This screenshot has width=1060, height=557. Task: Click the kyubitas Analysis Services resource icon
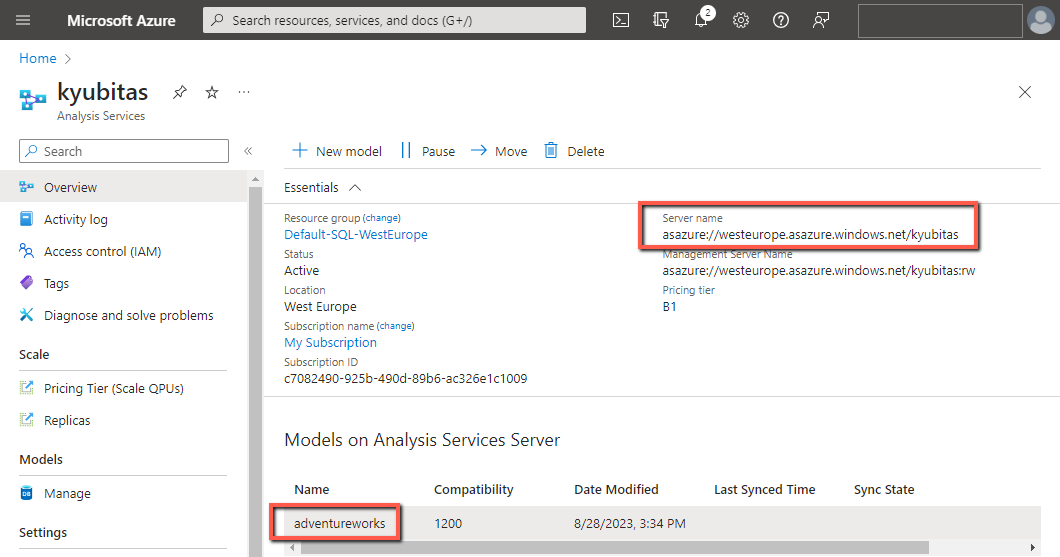pyautogui.click(x=32, y=100)
